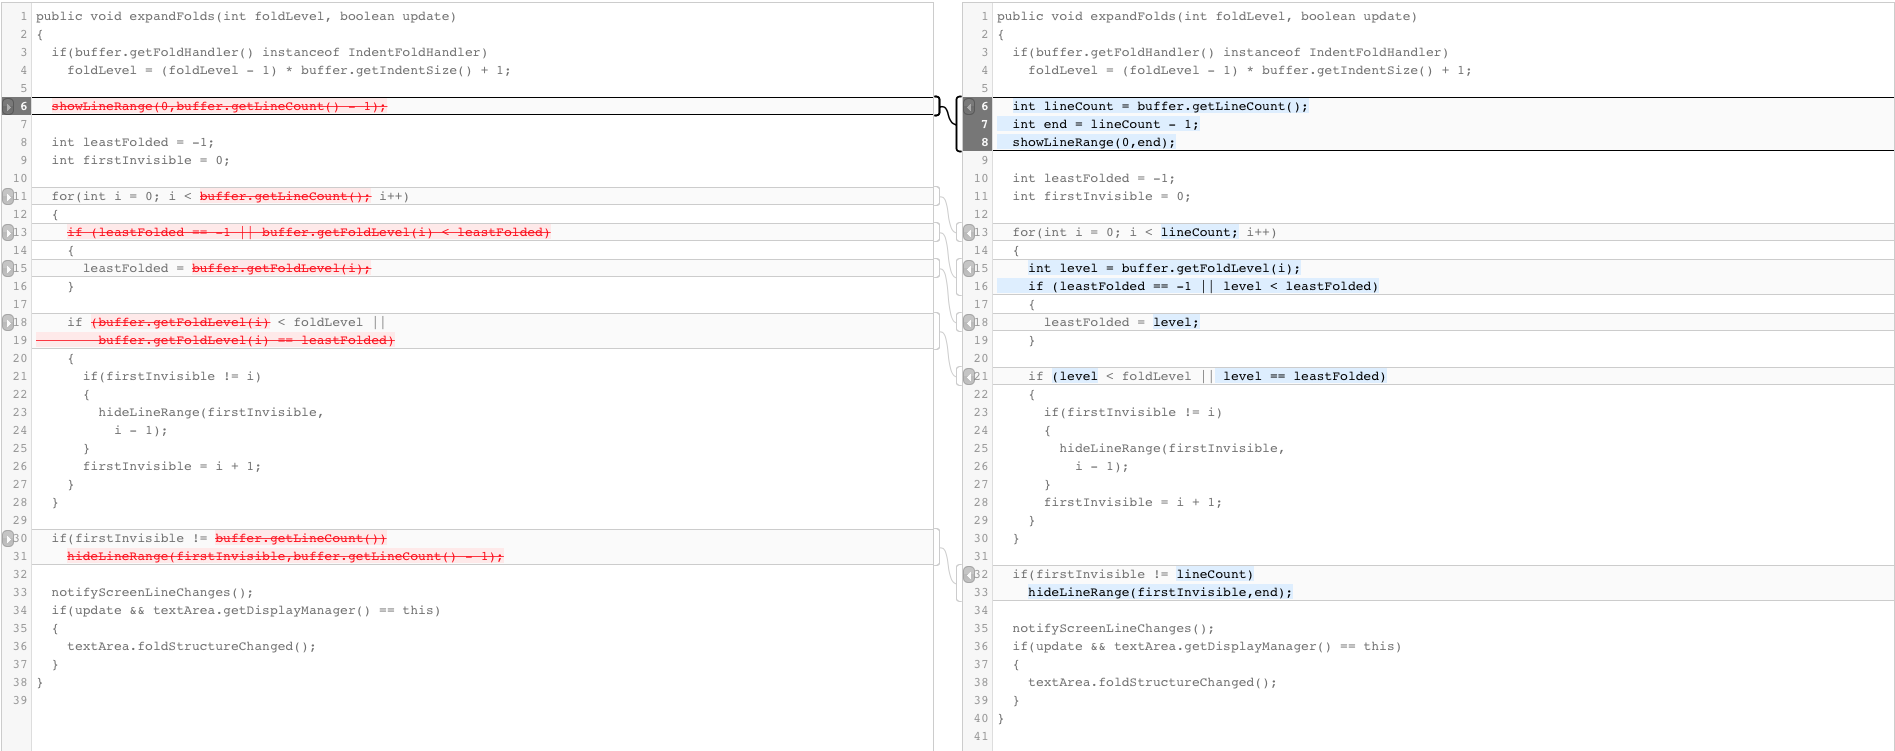
Task: Click merge-right arrow at left line 30
Action: coord(9,538)
